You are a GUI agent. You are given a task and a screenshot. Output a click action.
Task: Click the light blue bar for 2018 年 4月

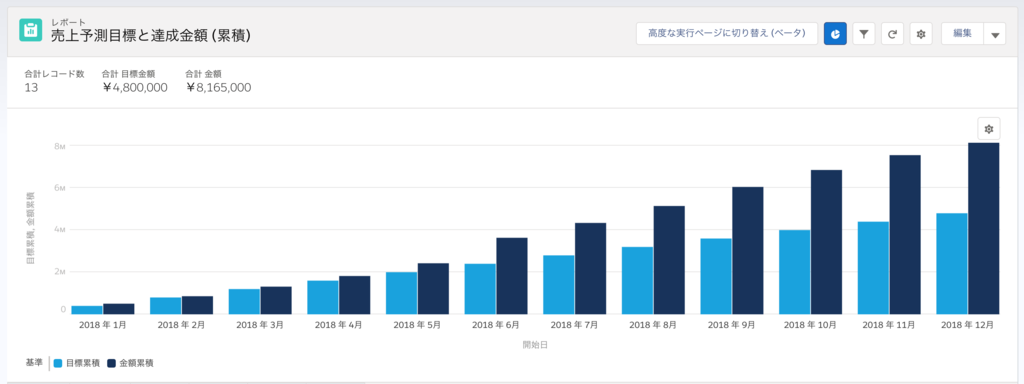(323, 297)
